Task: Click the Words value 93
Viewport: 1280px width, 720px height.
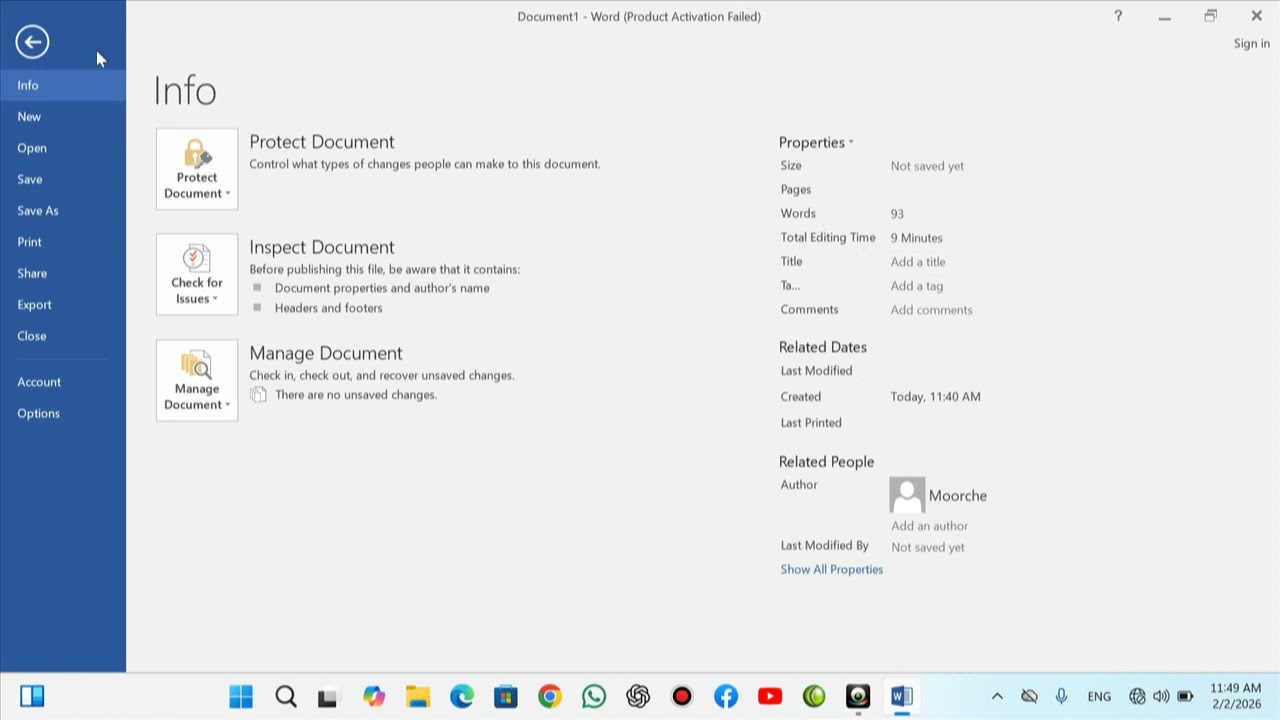Action: (x=897, y=214)
